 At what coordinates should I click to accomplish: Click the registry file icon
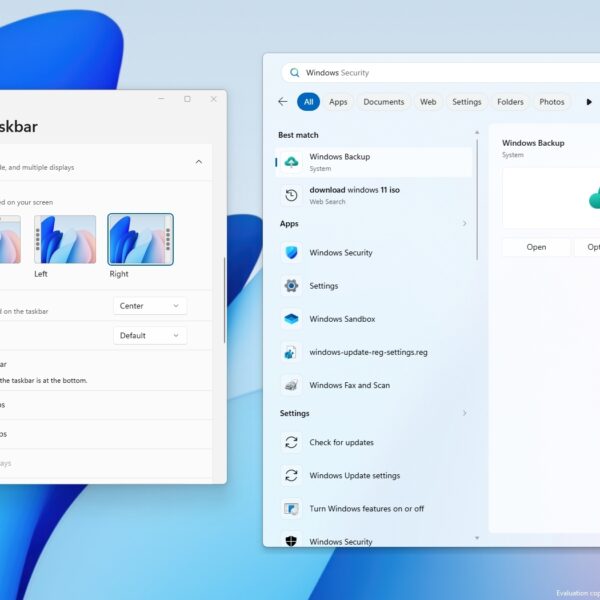pos(291,352)
